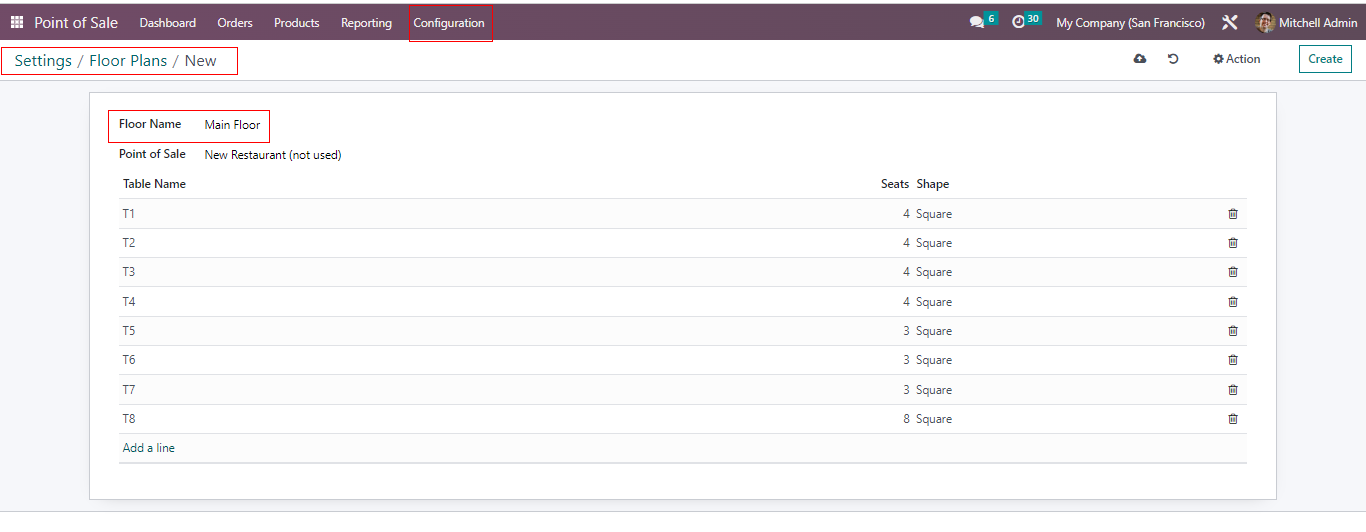The width and height of the screenshot is (1366, 532).
Task: Discard changes with the undo icon
Action: tap(1173, 59)
